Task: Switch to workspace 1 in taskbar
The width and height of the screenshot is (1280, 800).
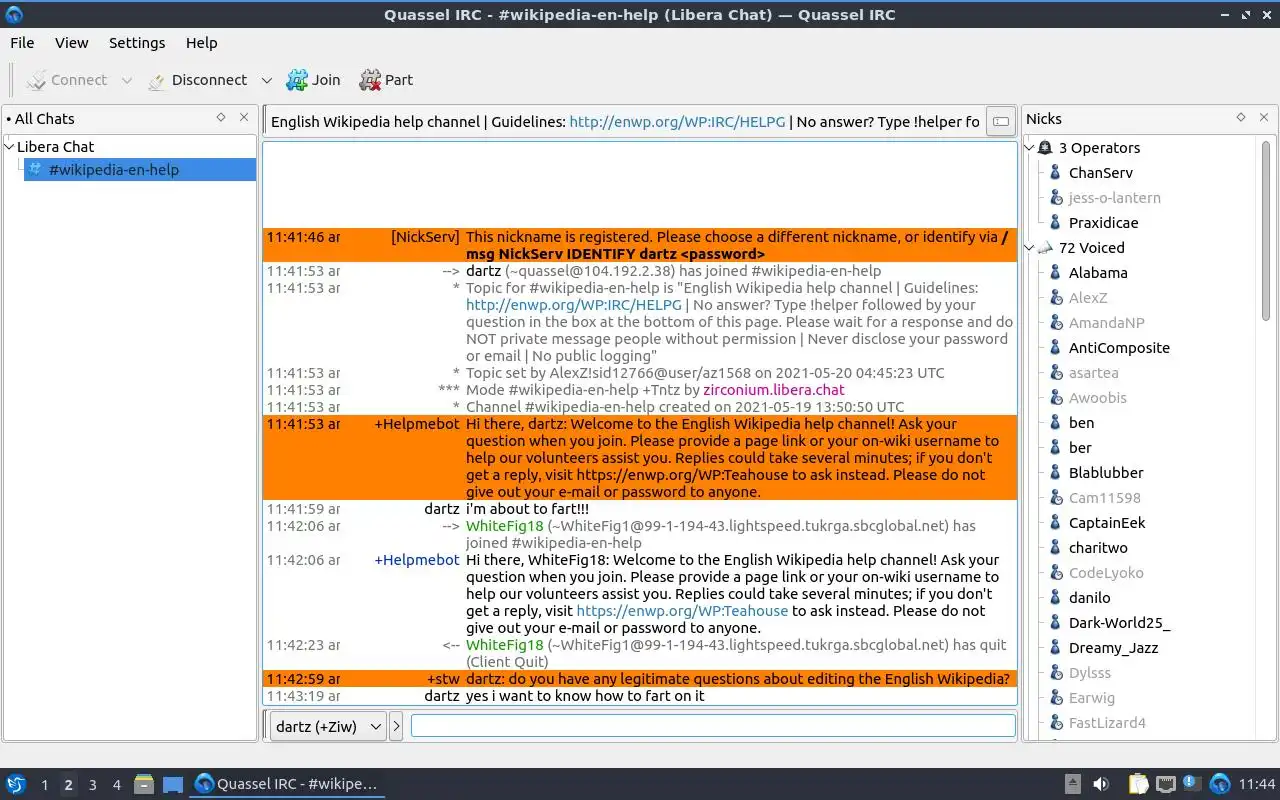Action: click(x=44, y=785)
